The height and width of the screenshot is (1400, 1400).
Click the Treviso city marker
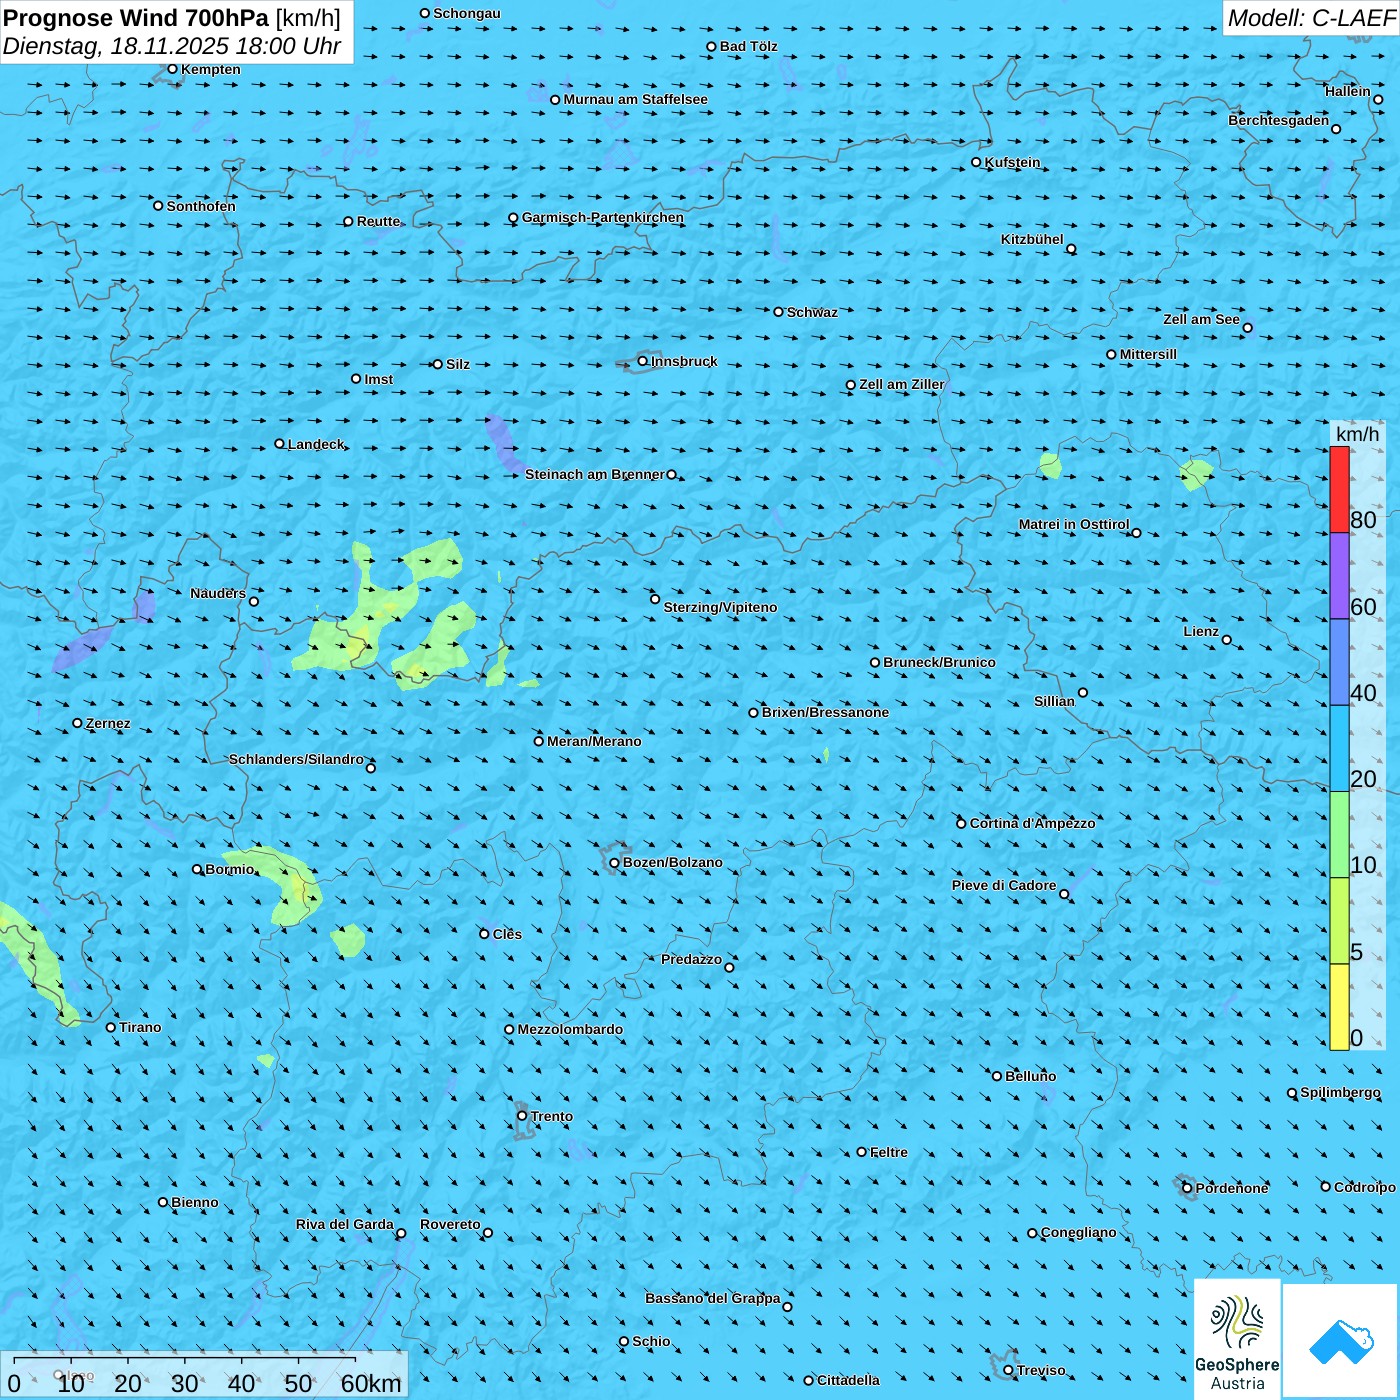pyautogui.click(x=1008, y=1370)
